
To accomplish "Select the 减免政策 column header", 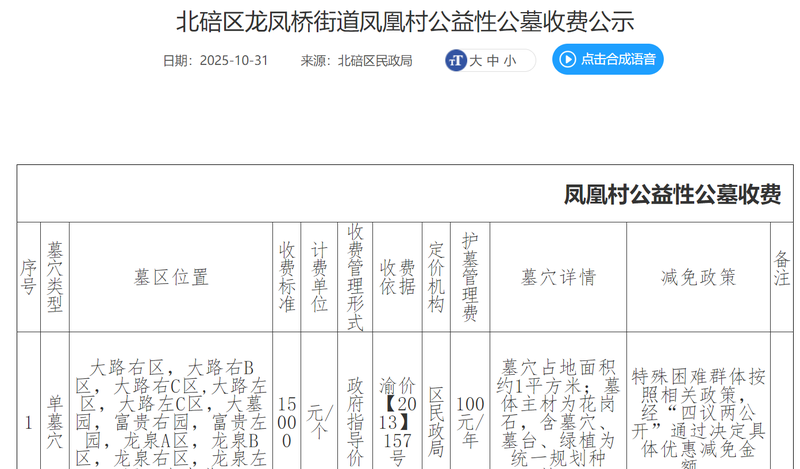I will [x=698, y=277].
